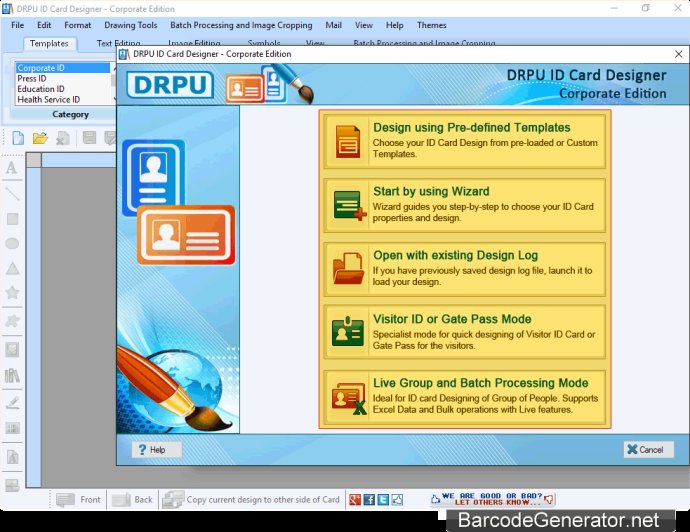This screenshot has width=690, height=532.
Task: Select the Line drawing tool
Action: pos(12,193)
